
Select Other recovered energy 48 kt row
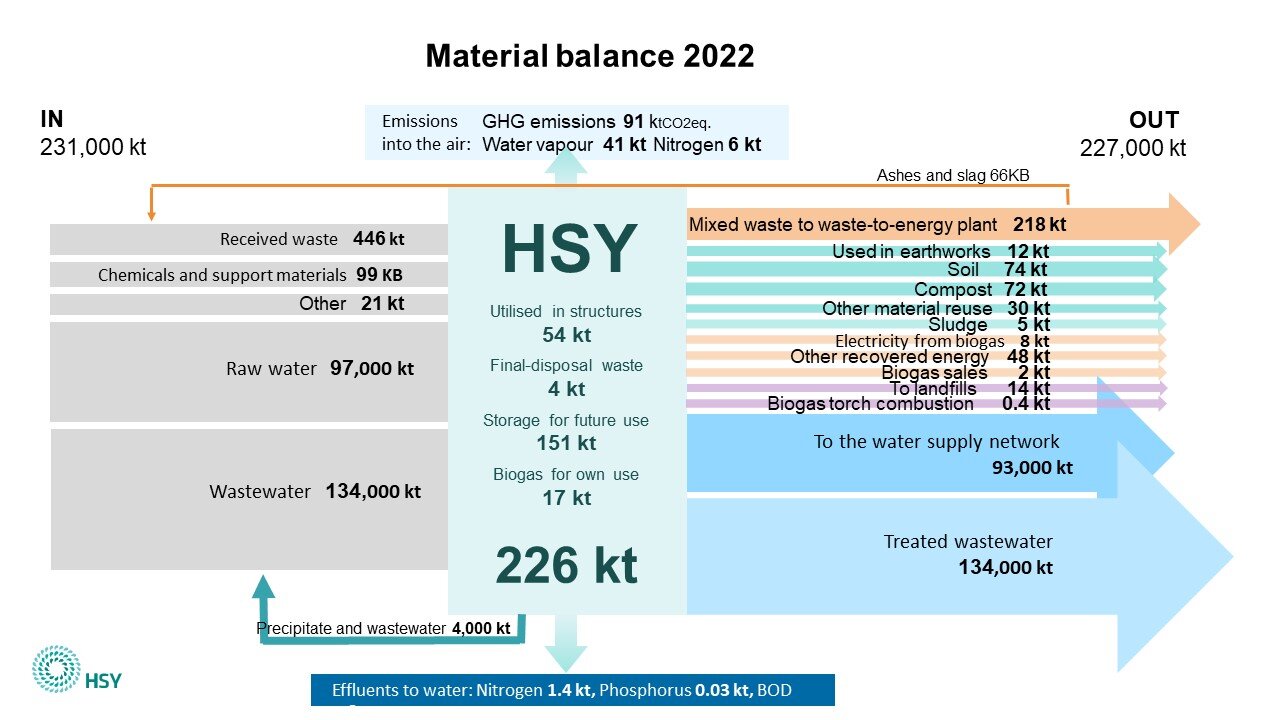(926, 357)
